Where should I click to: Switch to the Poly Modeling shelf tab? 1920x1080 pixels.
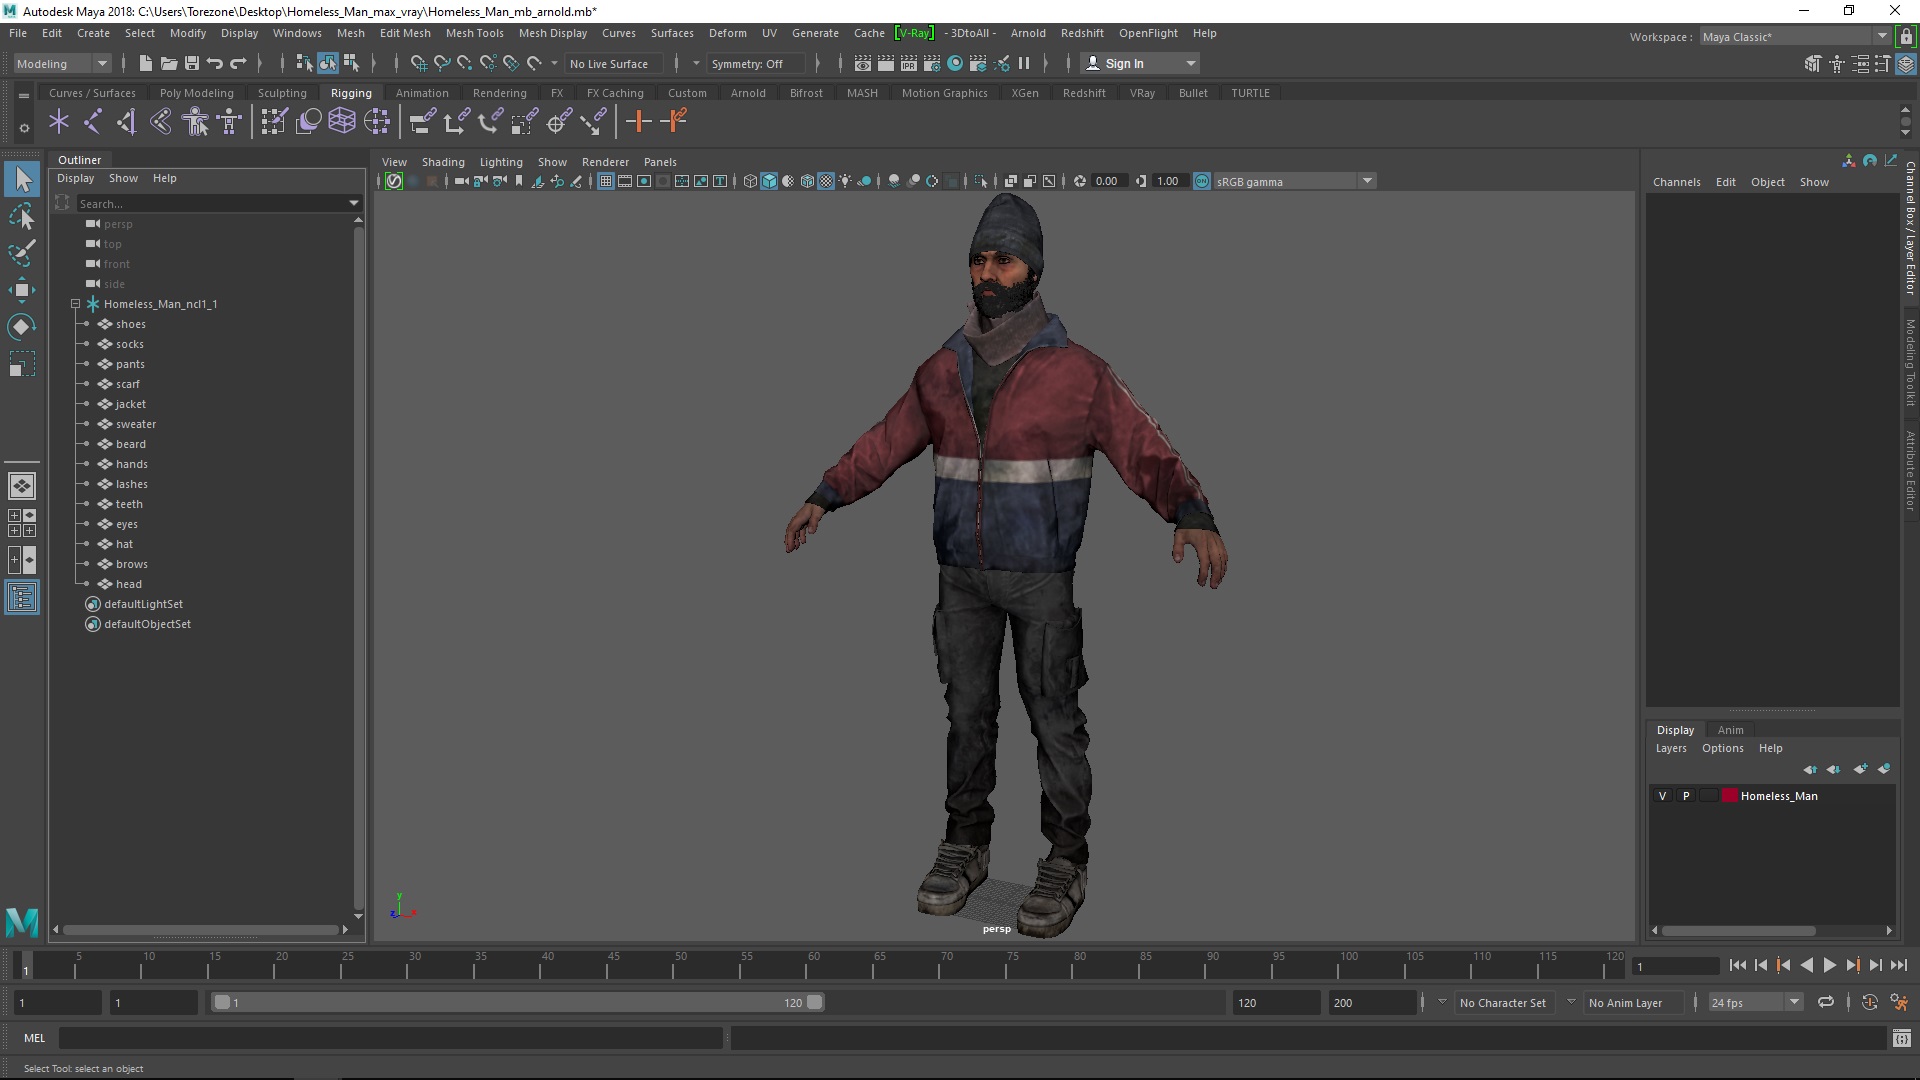tap(196, 93)
